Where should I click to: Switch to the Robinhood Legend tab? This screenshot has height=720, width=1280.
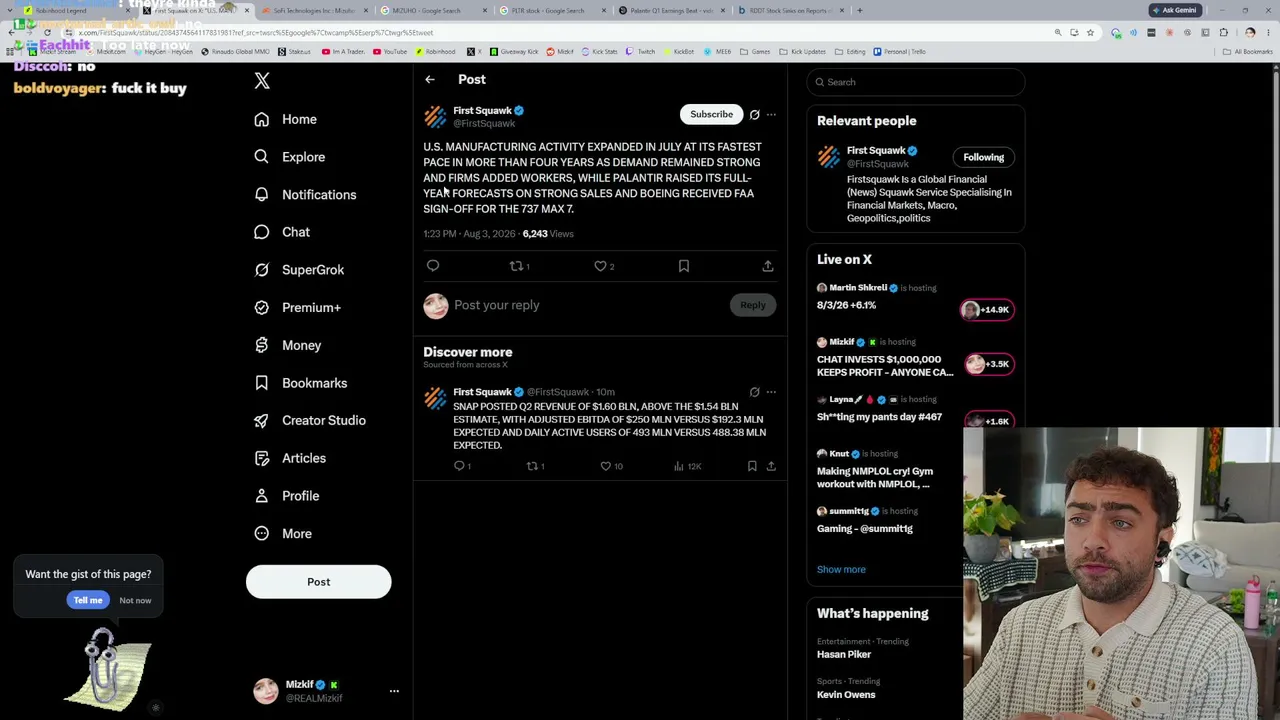[77, 11]
